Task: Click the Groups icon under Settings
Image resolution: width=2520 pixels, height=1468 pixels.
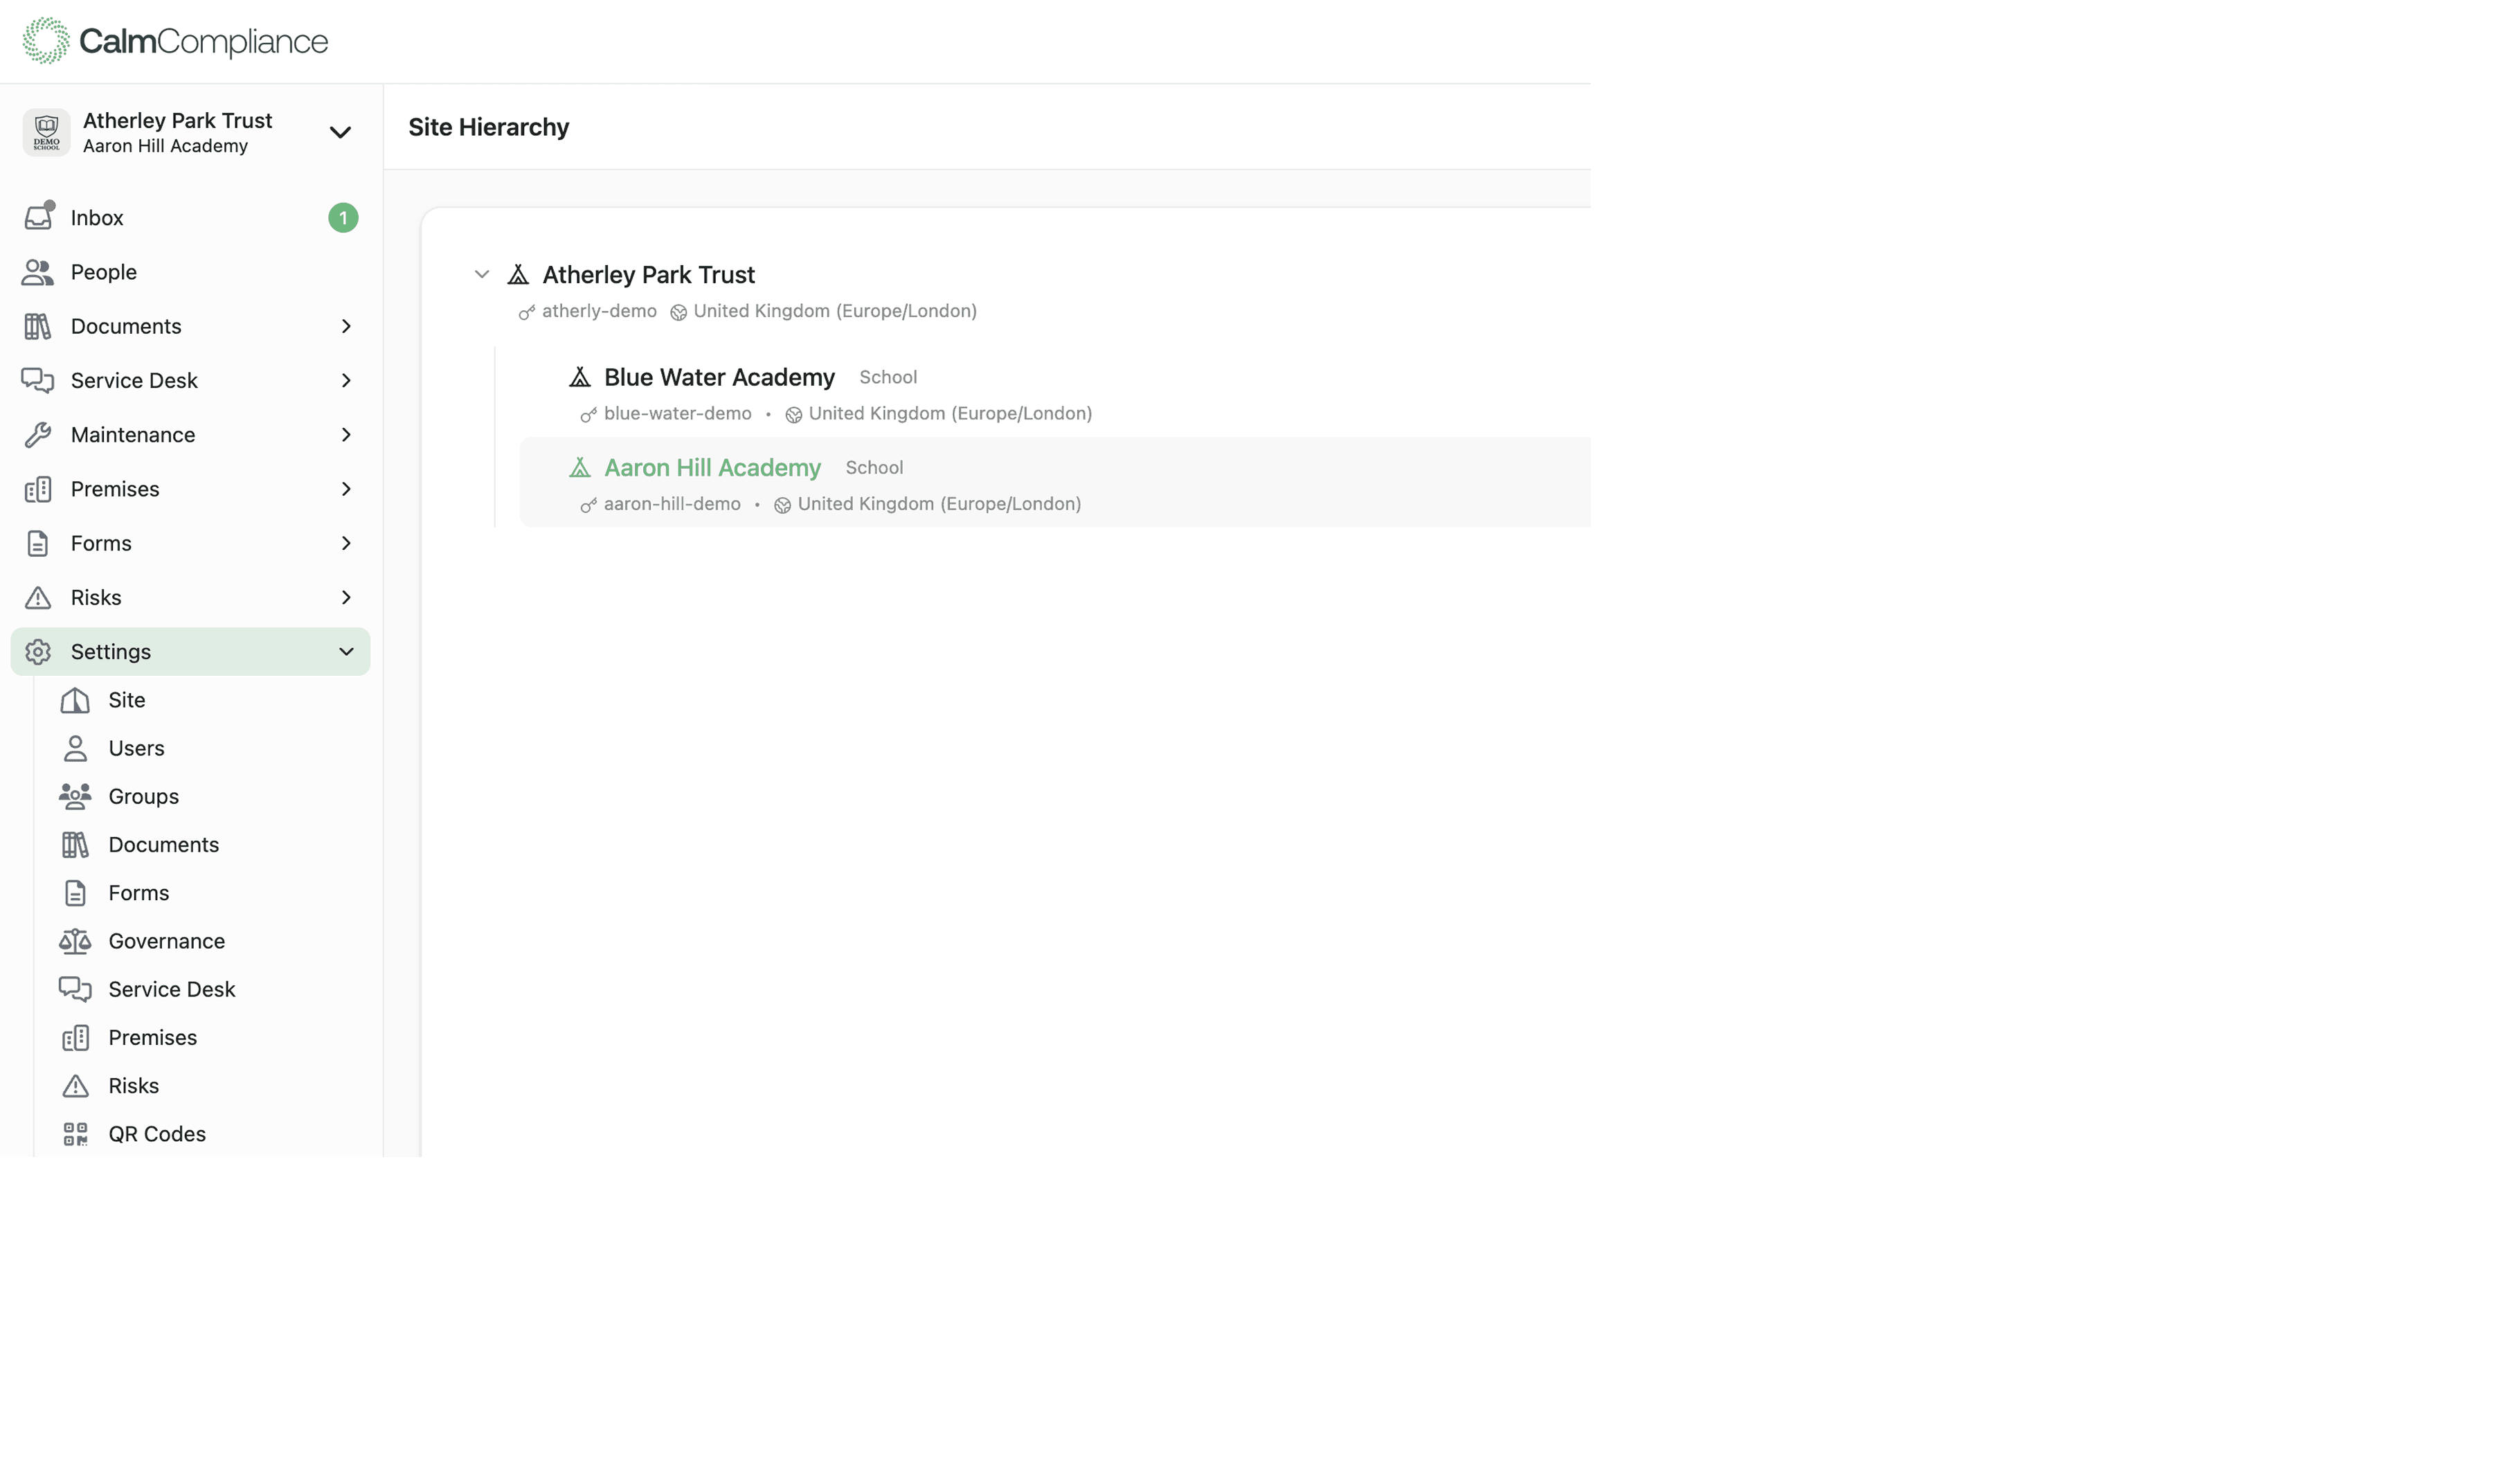Action: pyautogui.click(x=75, y=796)
